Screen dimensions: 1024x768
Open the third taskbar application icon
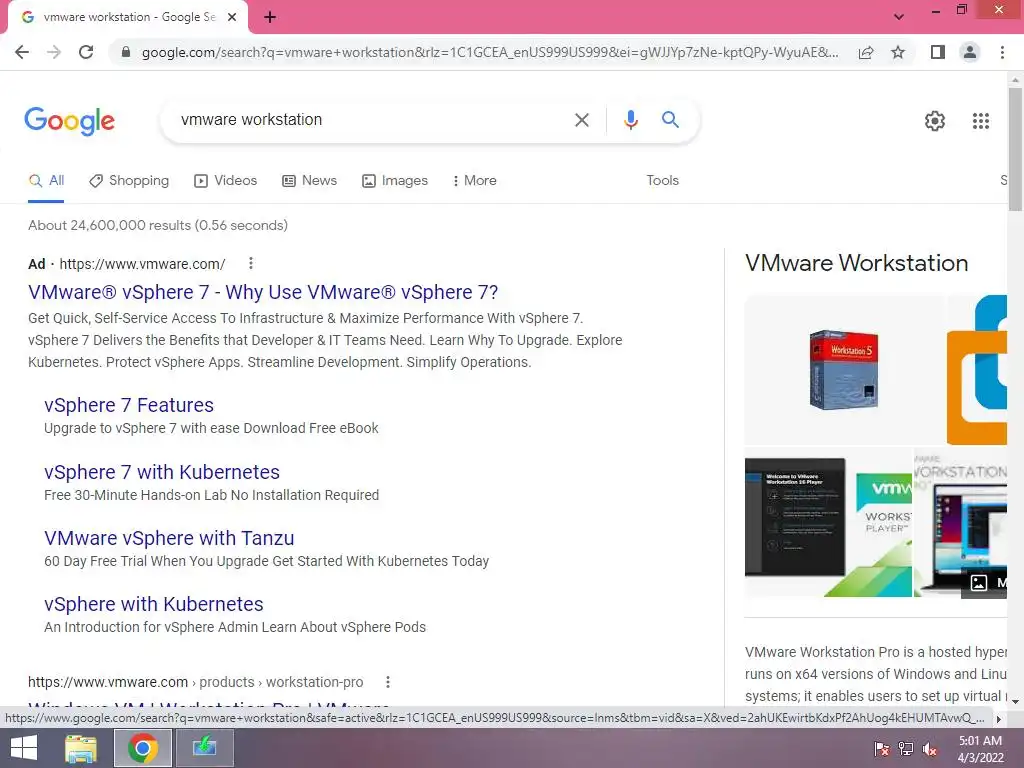point(205,748)
